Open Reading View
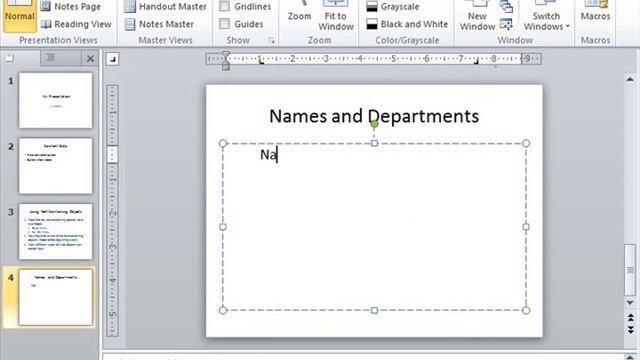Screen dimensions: 640x360 [x=76, y=24]
